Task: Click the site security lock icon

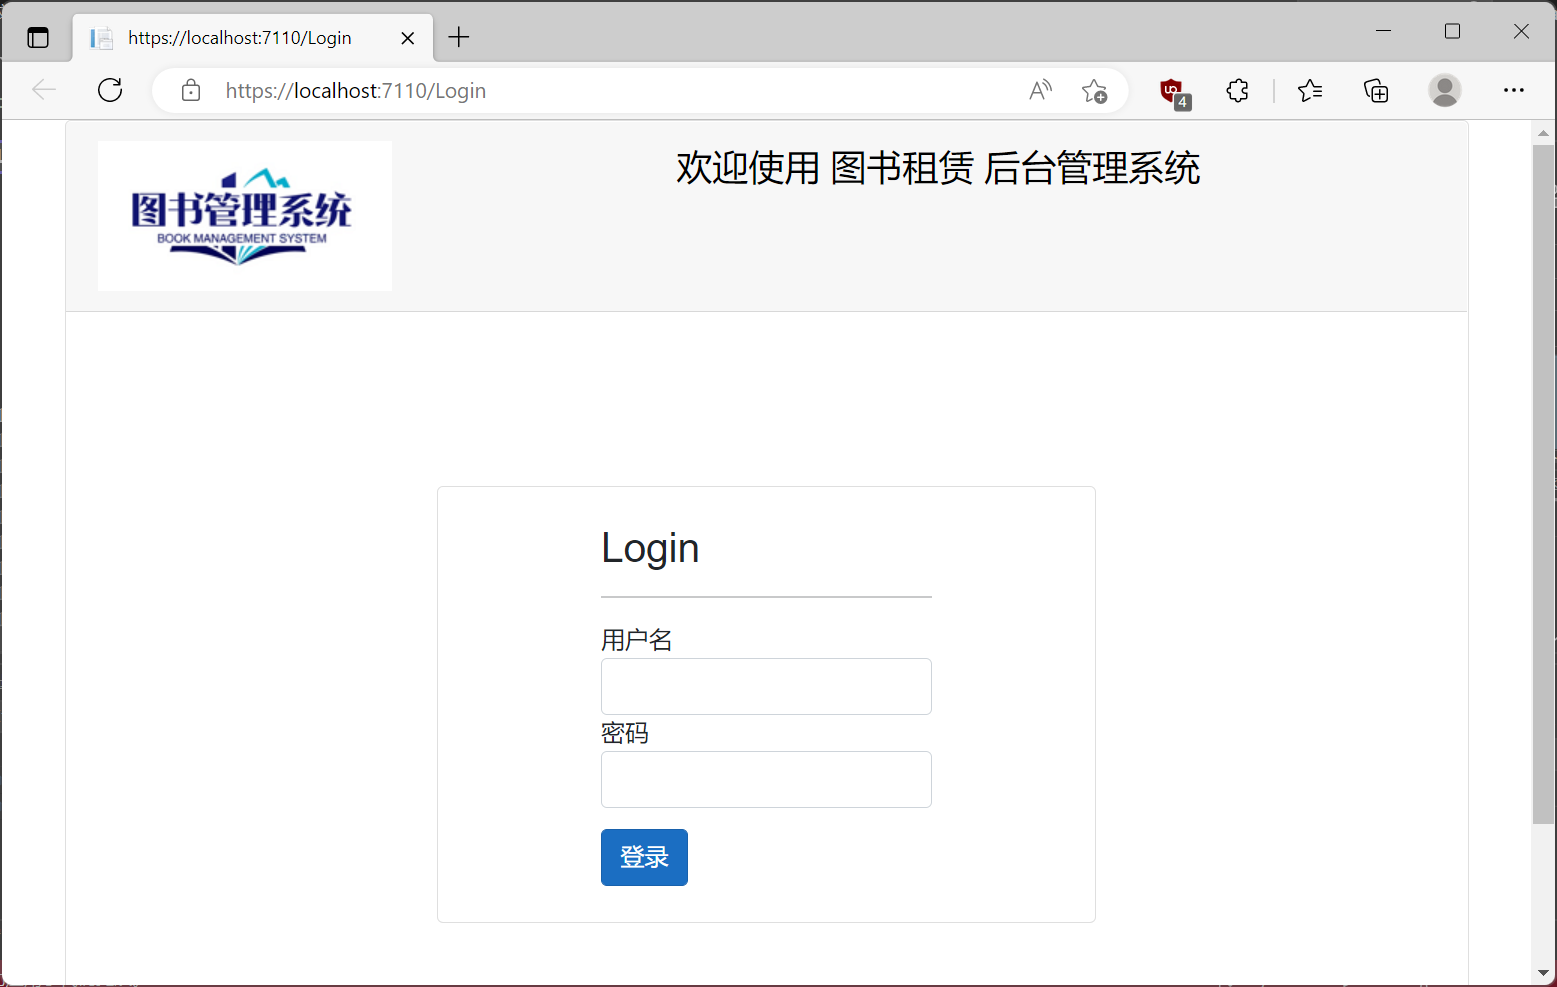Action: pos(190,90)
